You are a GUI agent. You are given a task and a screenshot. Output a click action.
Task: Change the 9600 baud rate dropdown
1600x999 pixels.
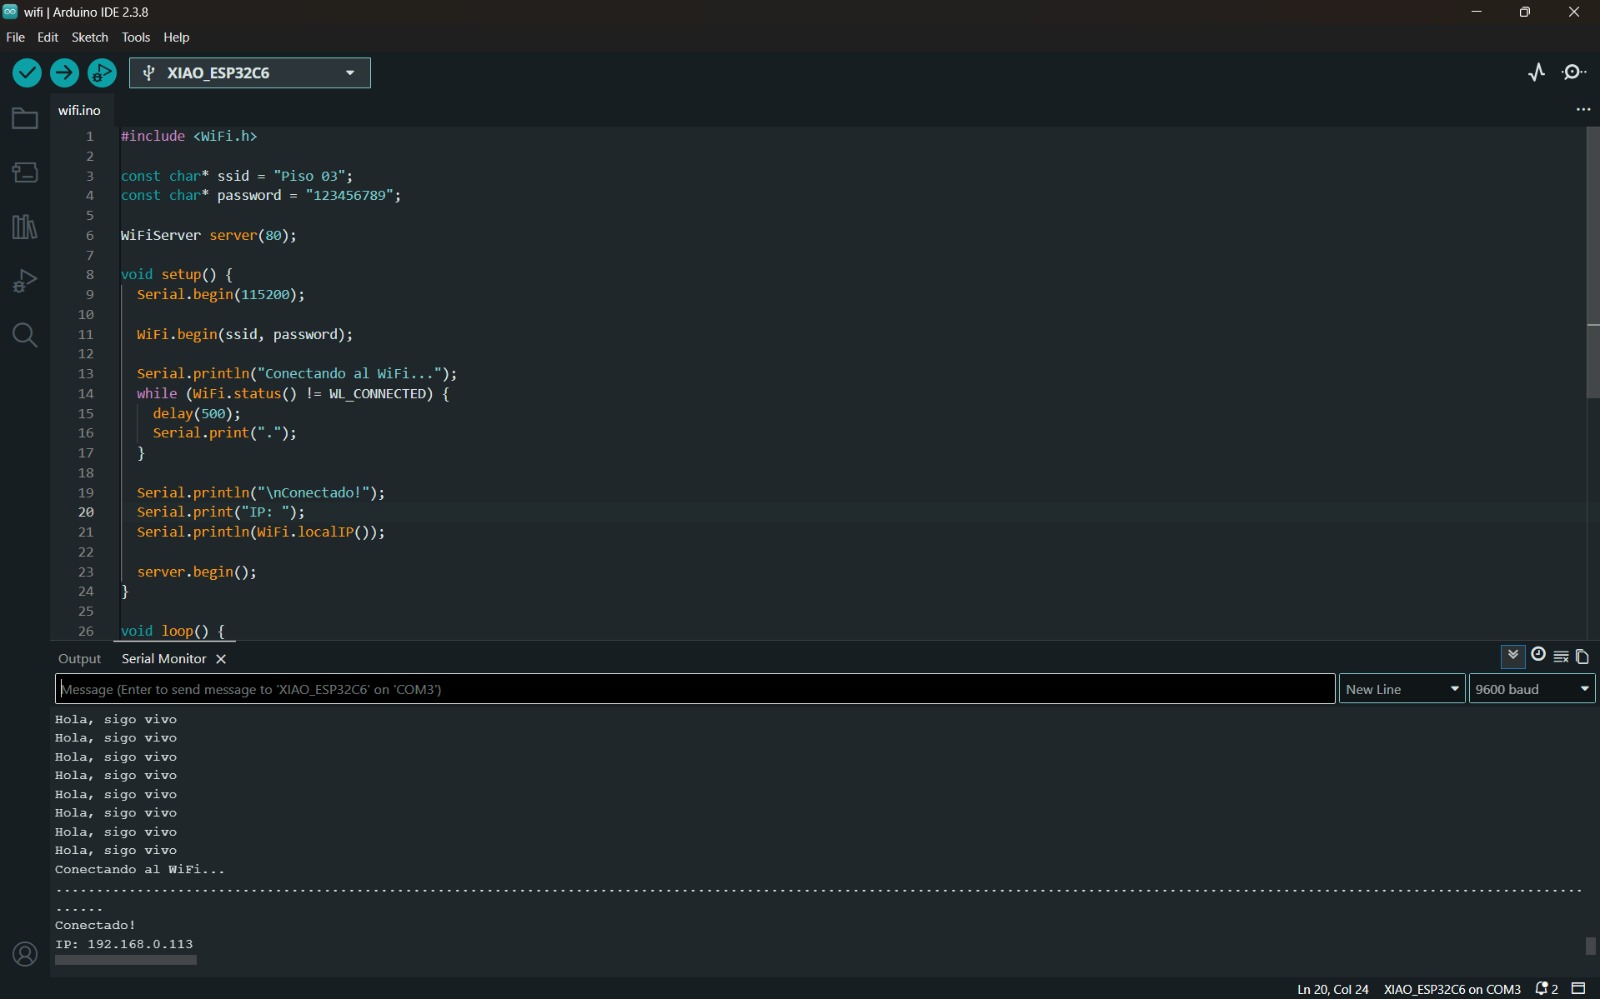click(x=1531, y=689)
